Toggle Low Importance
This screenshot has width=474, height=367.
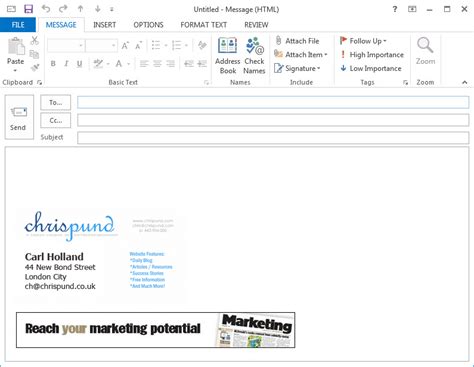371,68
